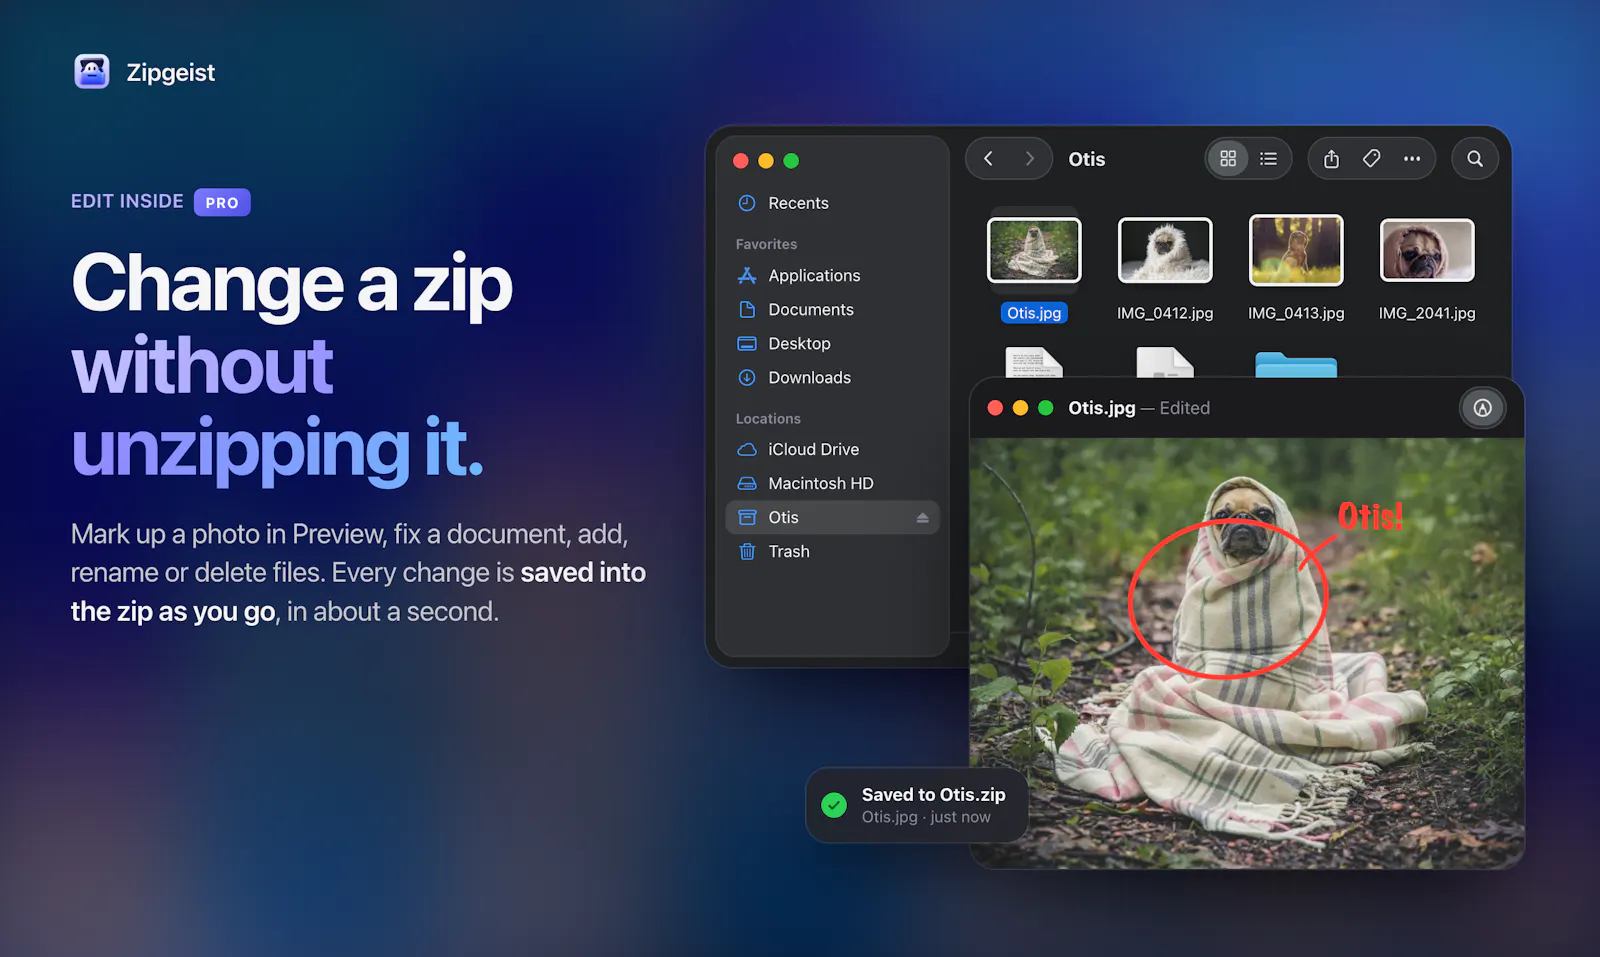This screenshot has width=1600, height=957.
Task: Open the Share menu in Finder toolbar
Action: pyautogui.click(x=1331, y=159)
